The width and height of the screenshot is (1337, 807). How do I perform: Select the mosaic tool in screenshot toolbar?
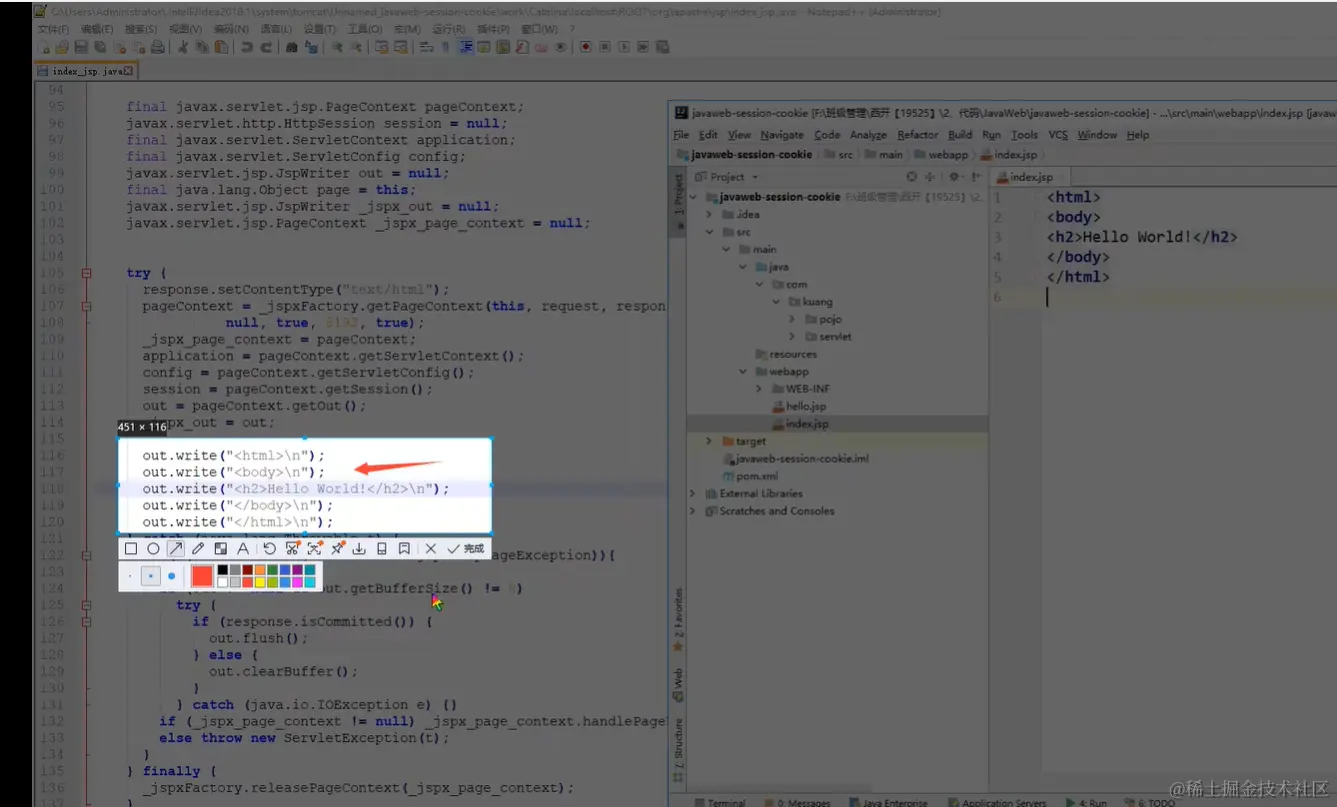pyautogui.click(x=221, y=549)
